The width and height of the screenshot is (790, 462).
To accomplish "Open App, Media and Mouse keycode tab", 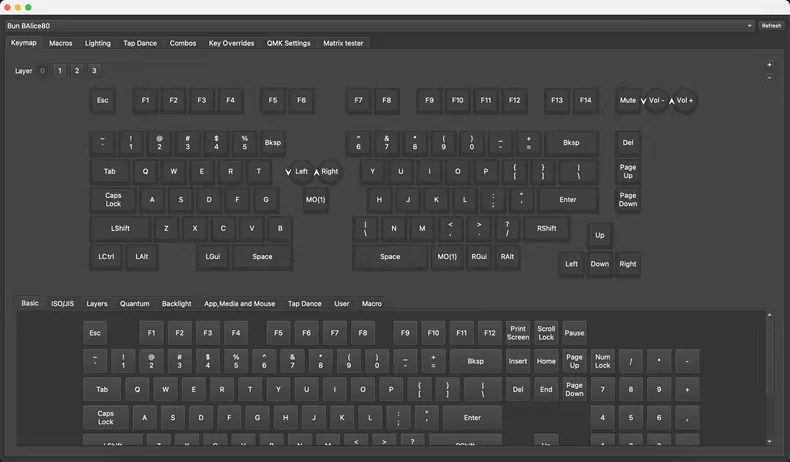I will [239, 304].
